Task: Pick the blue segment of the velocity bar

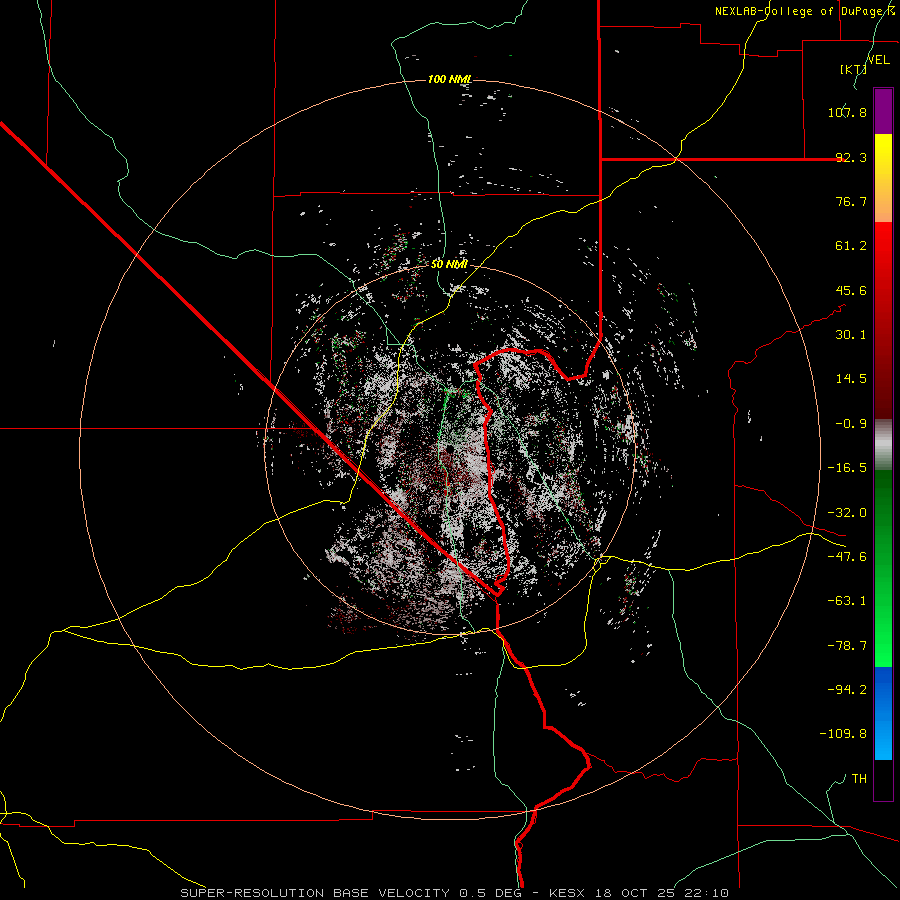Action: (883, 713)
